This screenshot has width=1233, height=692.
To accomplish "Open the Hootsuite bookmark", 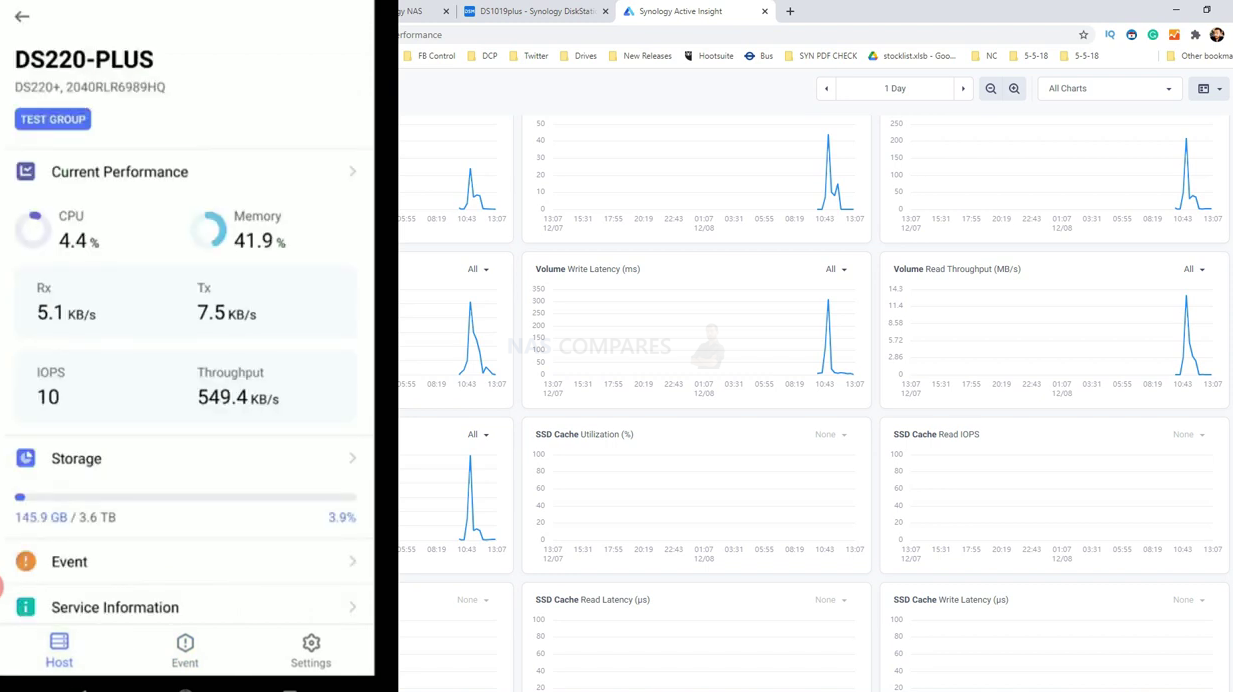I will (x=709, y=56).
